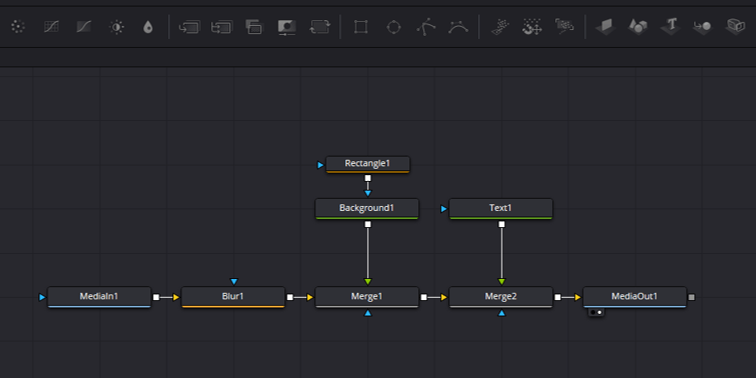The image size is (756, 378).
Task: Add a Rectangle mask from toolbar
Action: [x=360, y=27]
